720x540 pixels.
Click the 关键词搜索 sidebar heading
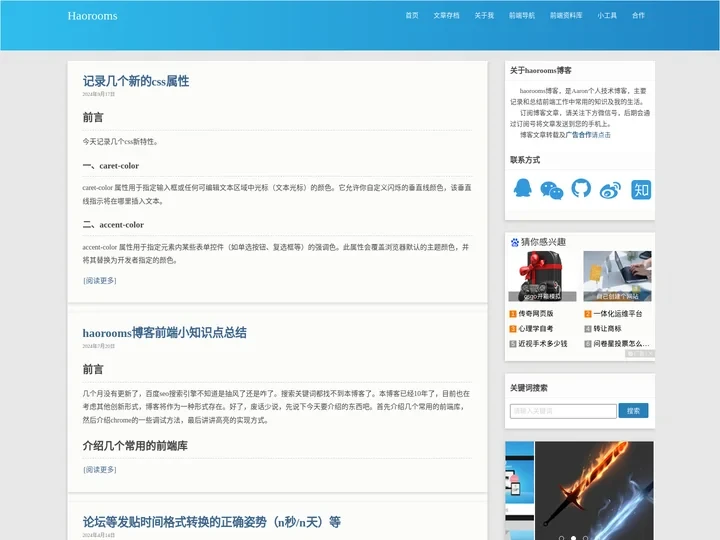pyautogui.click(x=529, y=388)
